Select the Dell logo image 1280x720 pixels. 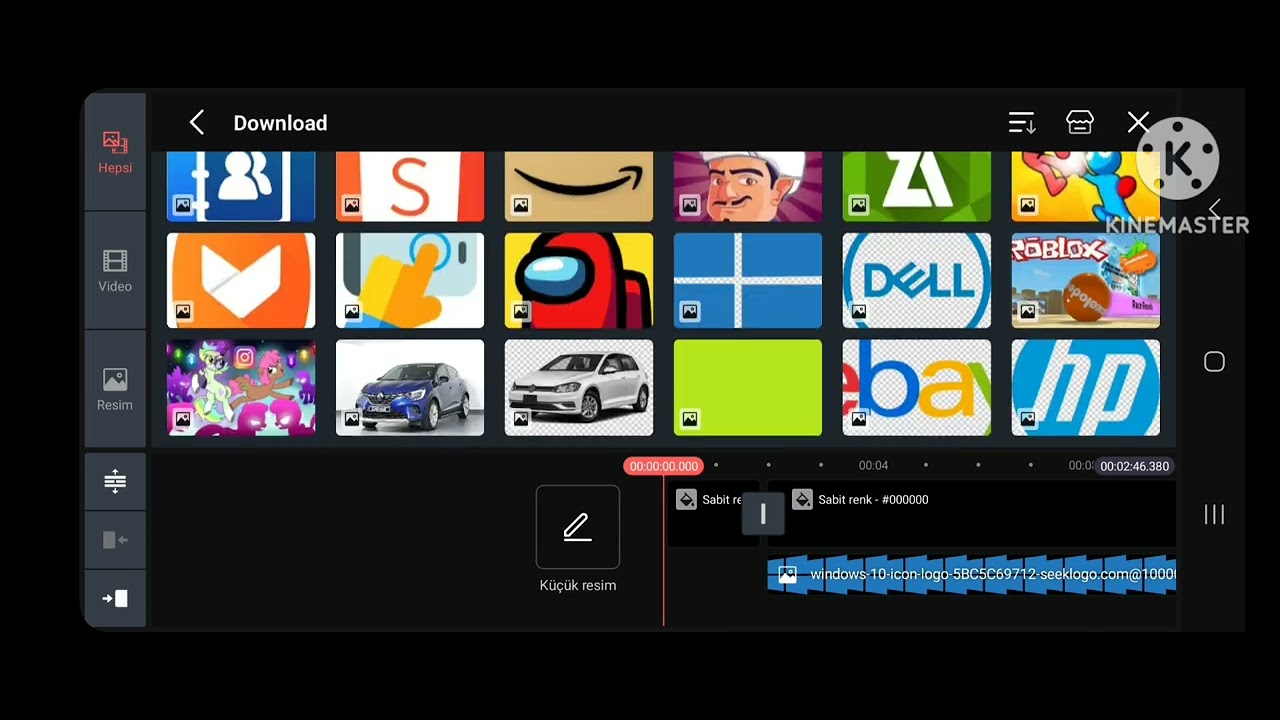917,281
